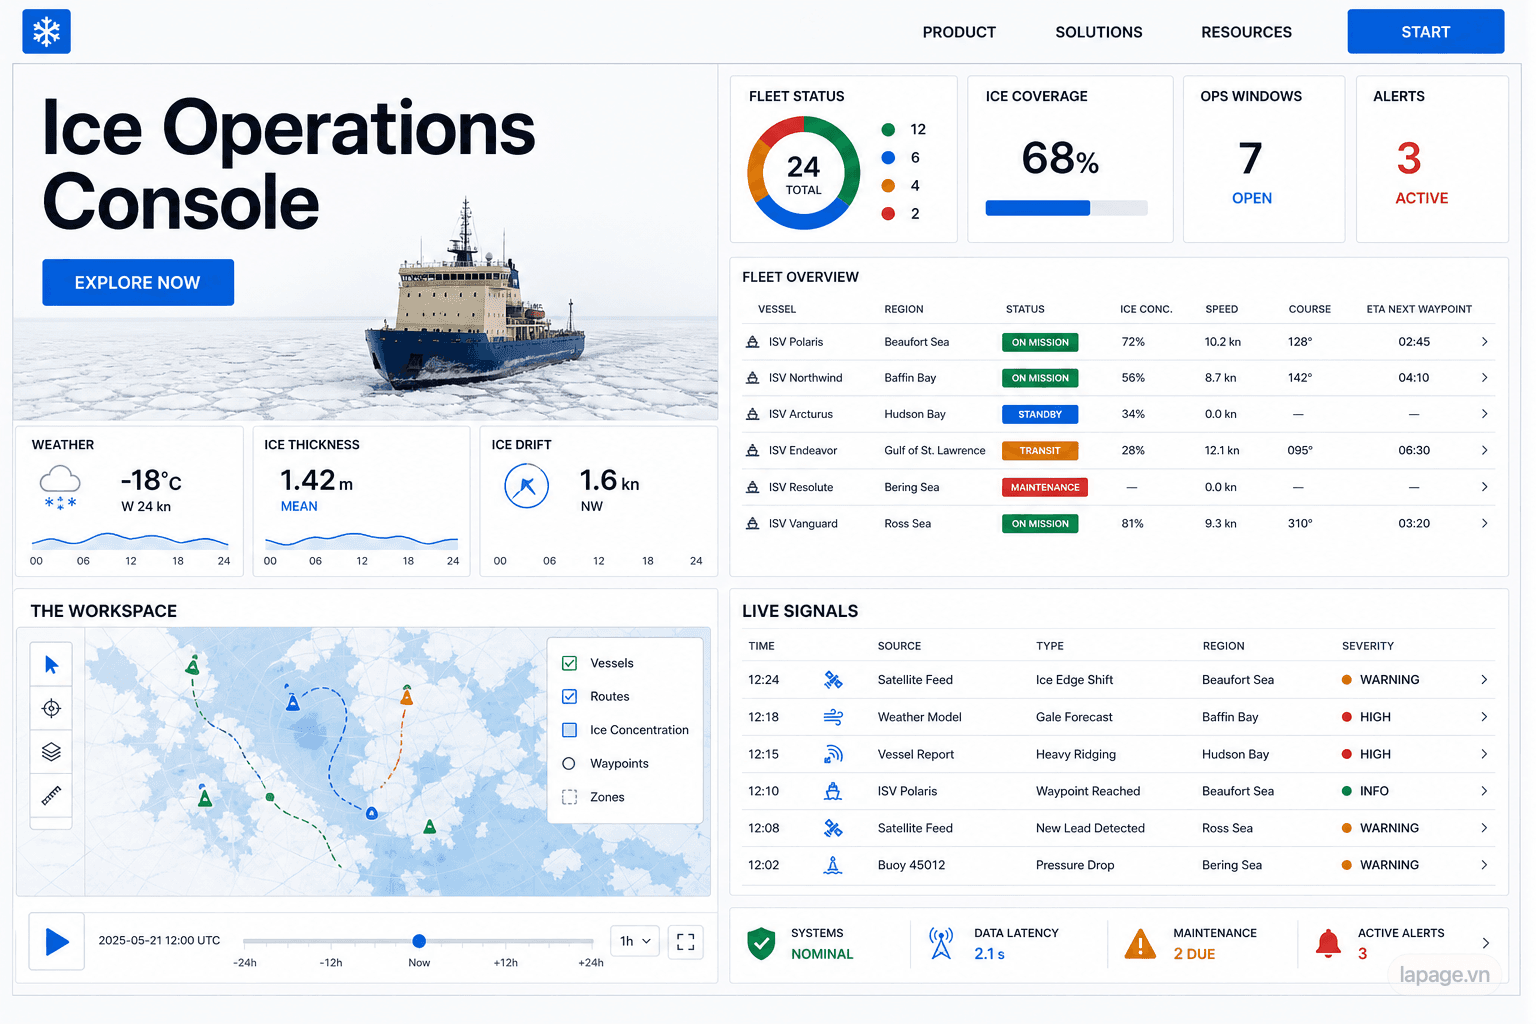
Task: Open the SOLUTIONS menu
Action: click(1099, 32)
